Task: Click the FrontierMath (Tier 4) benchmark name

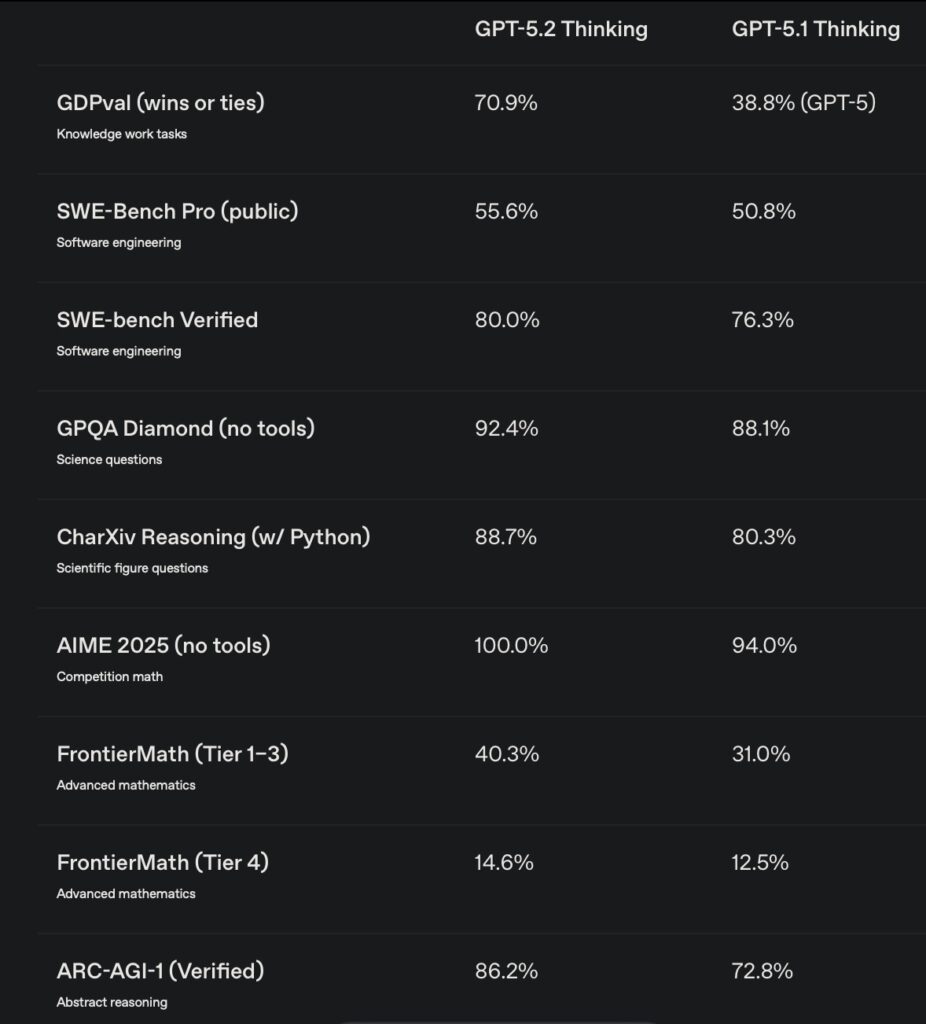Action: [x=163, y=862]
